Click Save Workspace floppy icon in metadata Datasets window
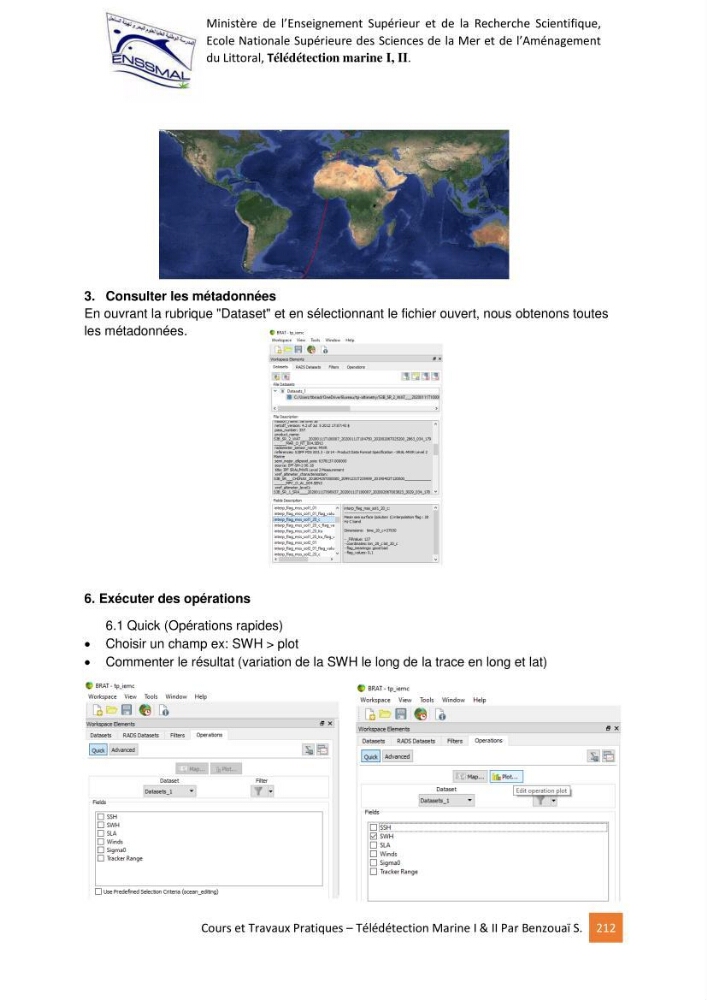Image resolution: width=707 pixels, height=1000 pixels. click(298, 349)
